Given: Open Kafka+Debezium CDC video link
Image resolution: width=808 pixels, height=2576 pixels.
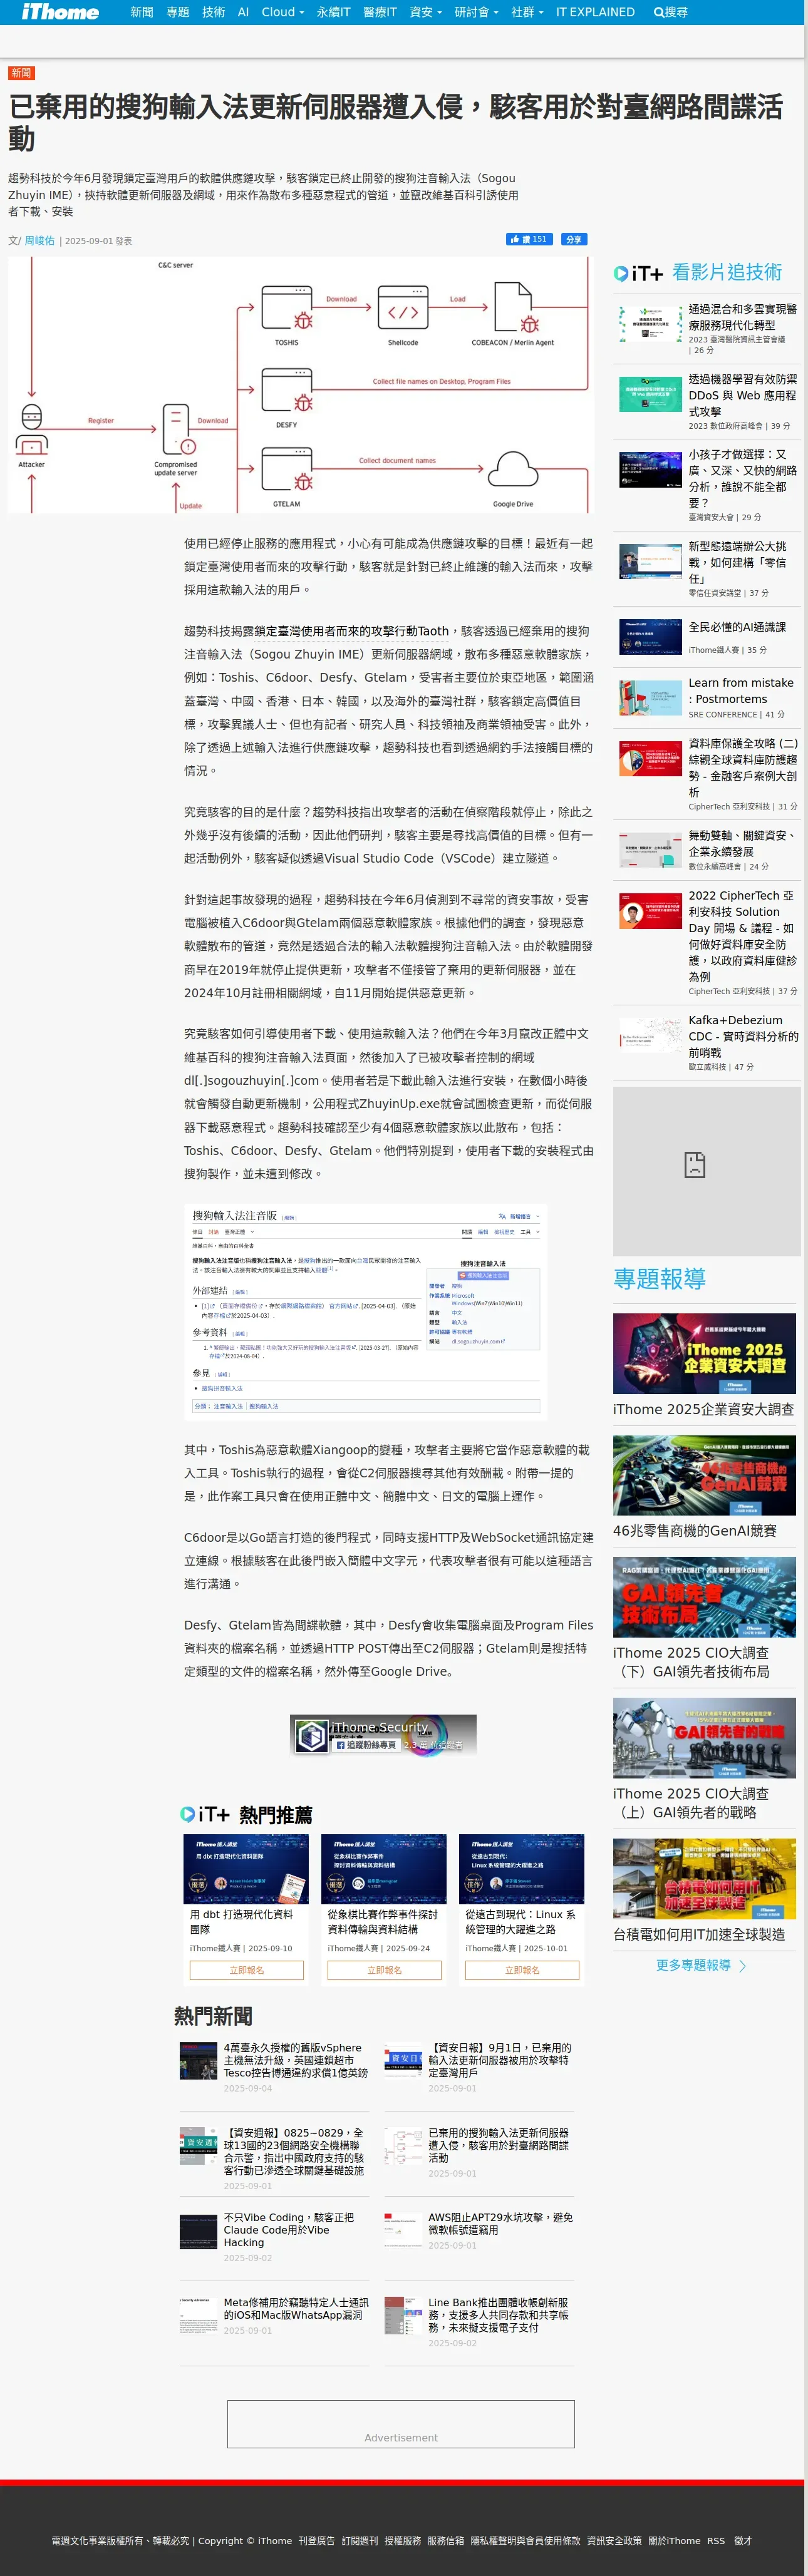Looking at the screenshot, I should tap(742, 1036).
